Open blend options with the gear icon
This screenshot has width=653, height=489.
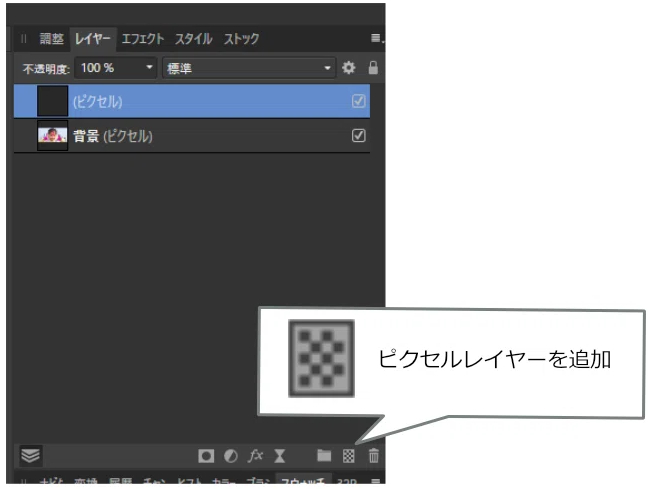349,67
